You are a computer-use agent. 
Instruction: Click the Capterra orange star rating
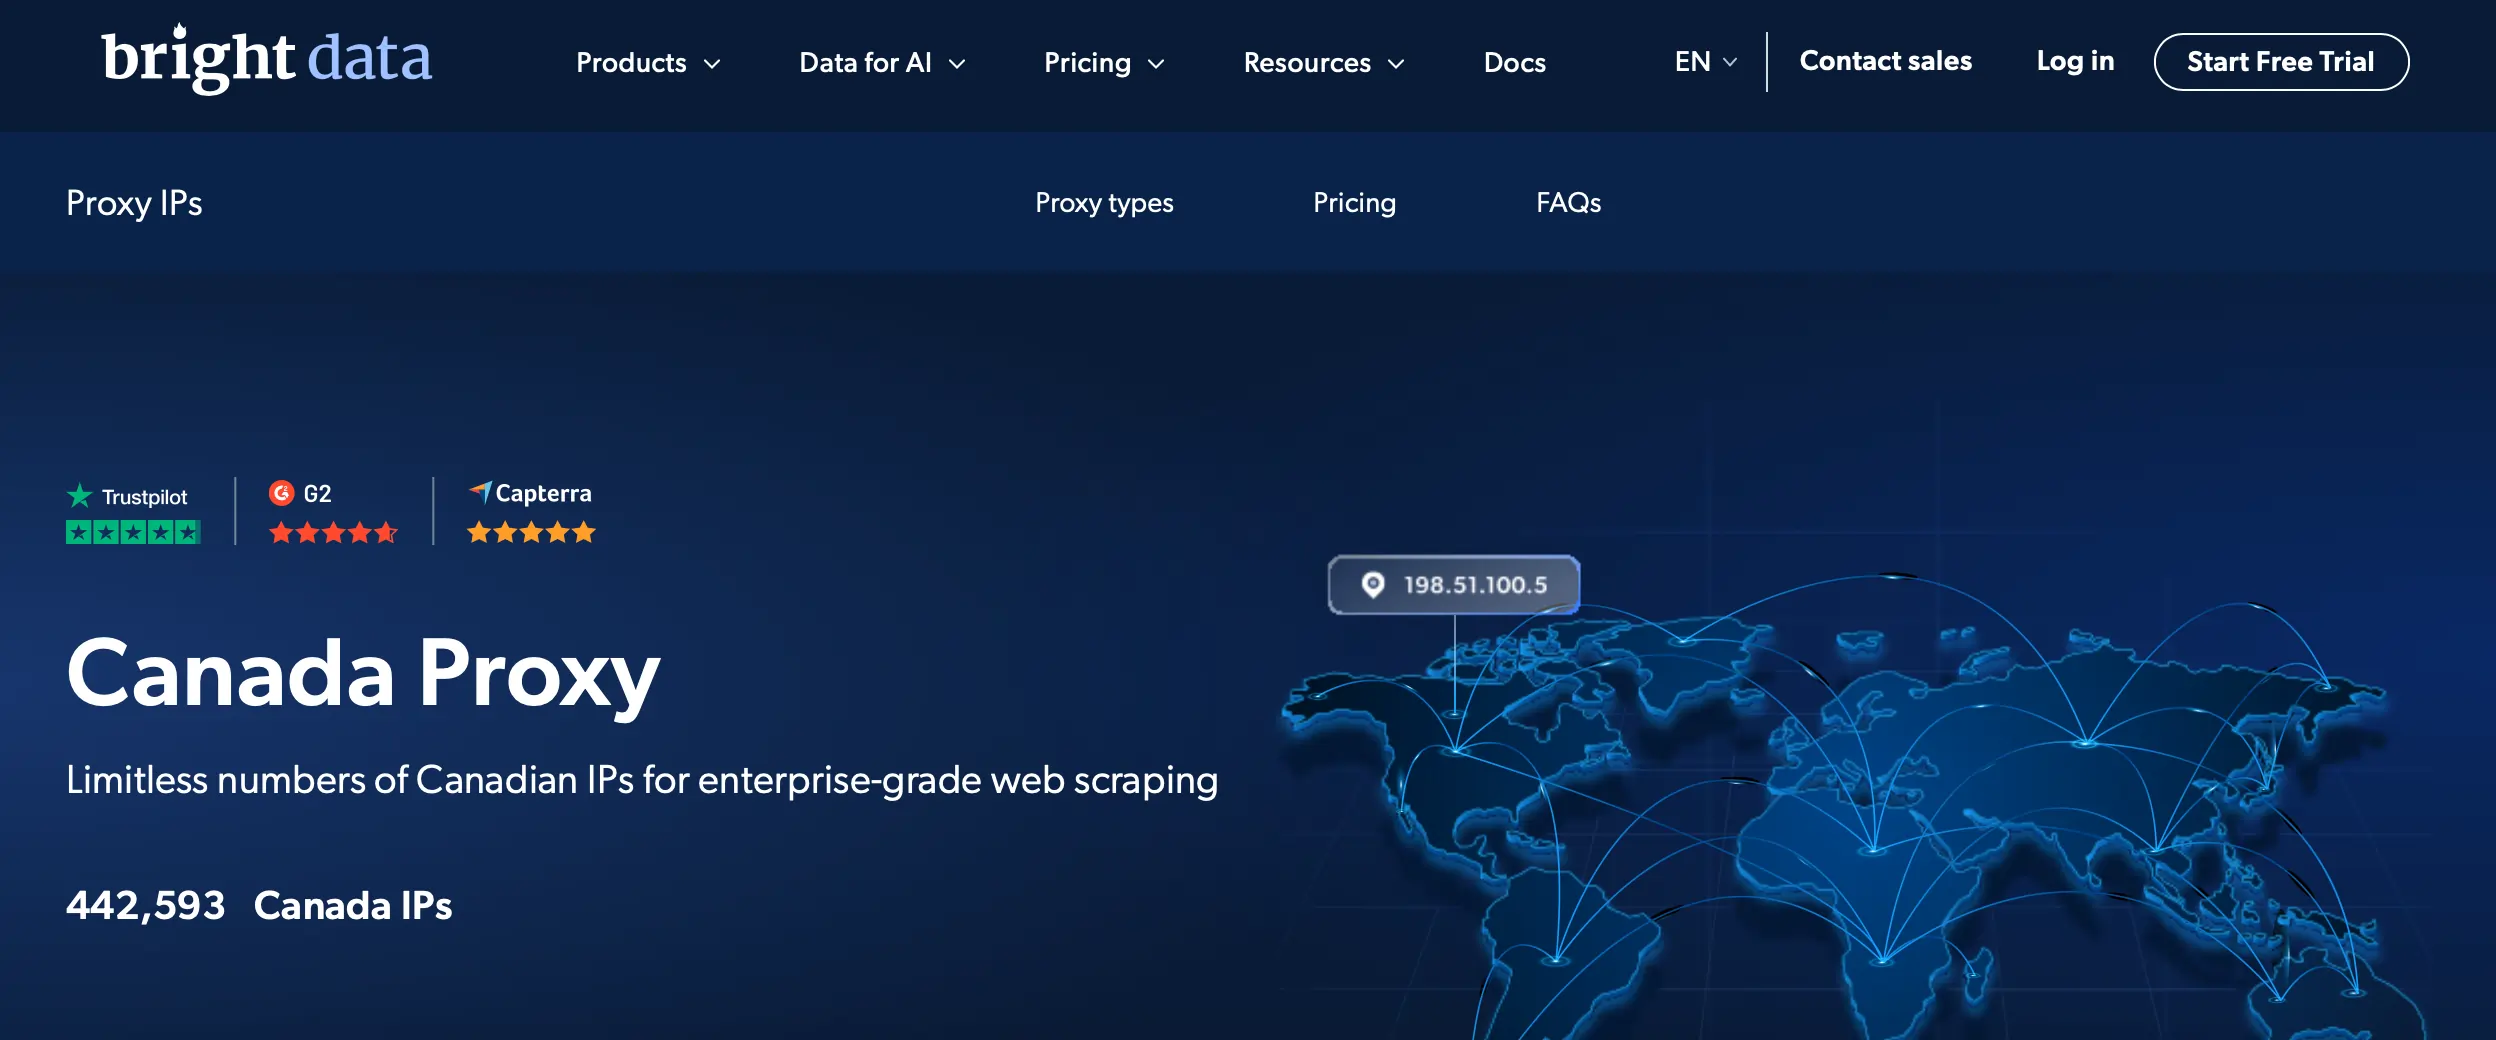tap(531, 533)
